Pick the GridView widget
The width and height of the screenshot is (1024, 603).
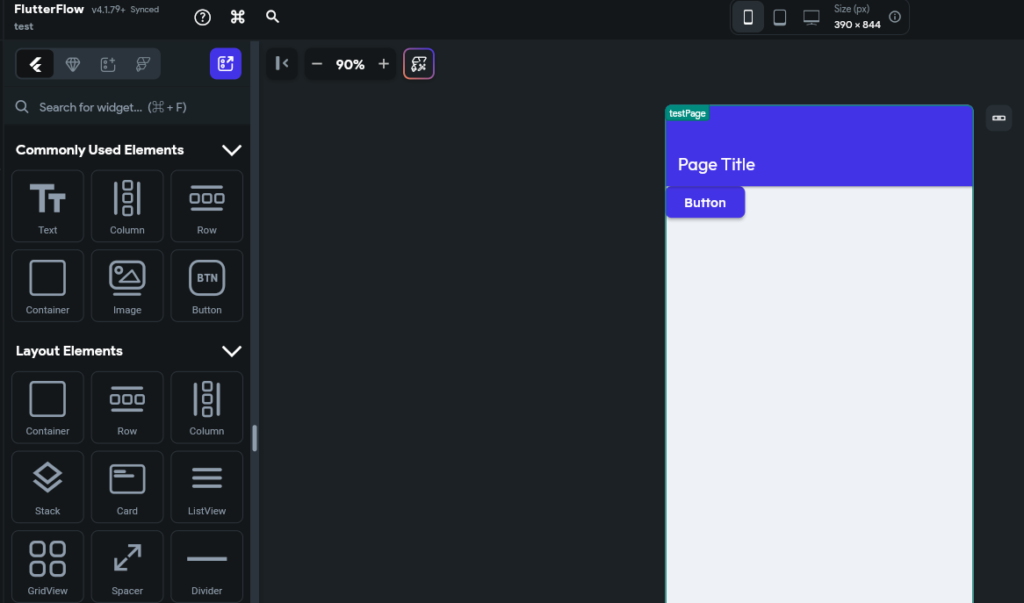[x=48, y=565]
